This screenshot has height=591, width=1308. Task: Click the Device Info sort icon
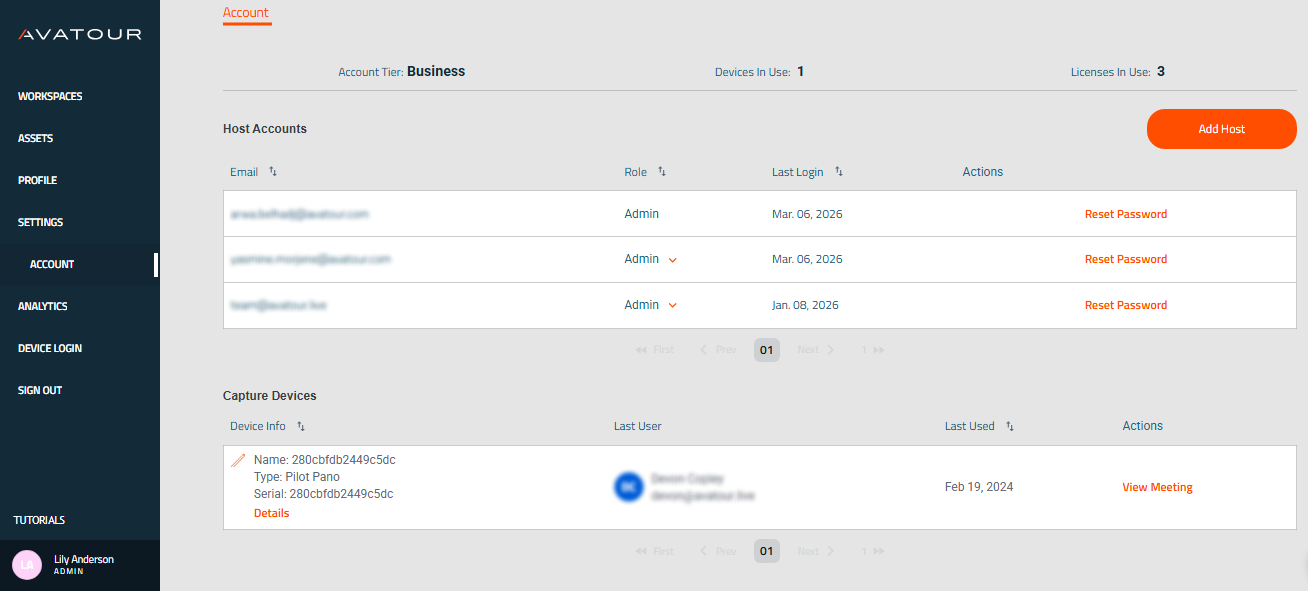pyautogui.click(x=299, y=425)
